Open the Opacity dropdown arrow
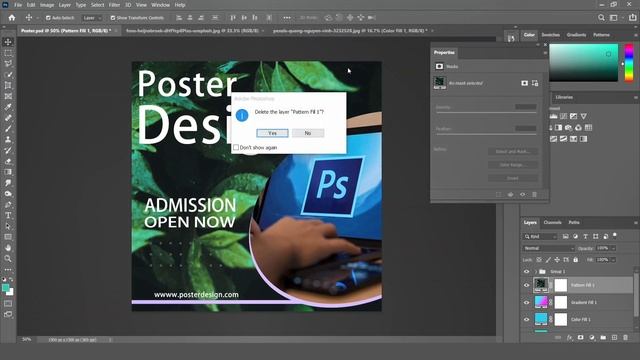 (613, 248)
